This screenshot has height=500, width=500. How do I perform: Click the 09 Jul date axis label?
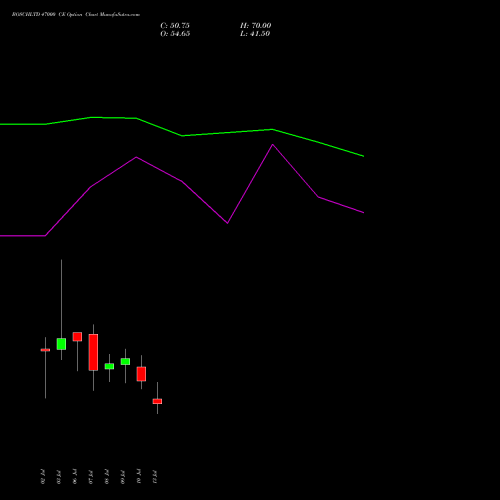point(123,477)
